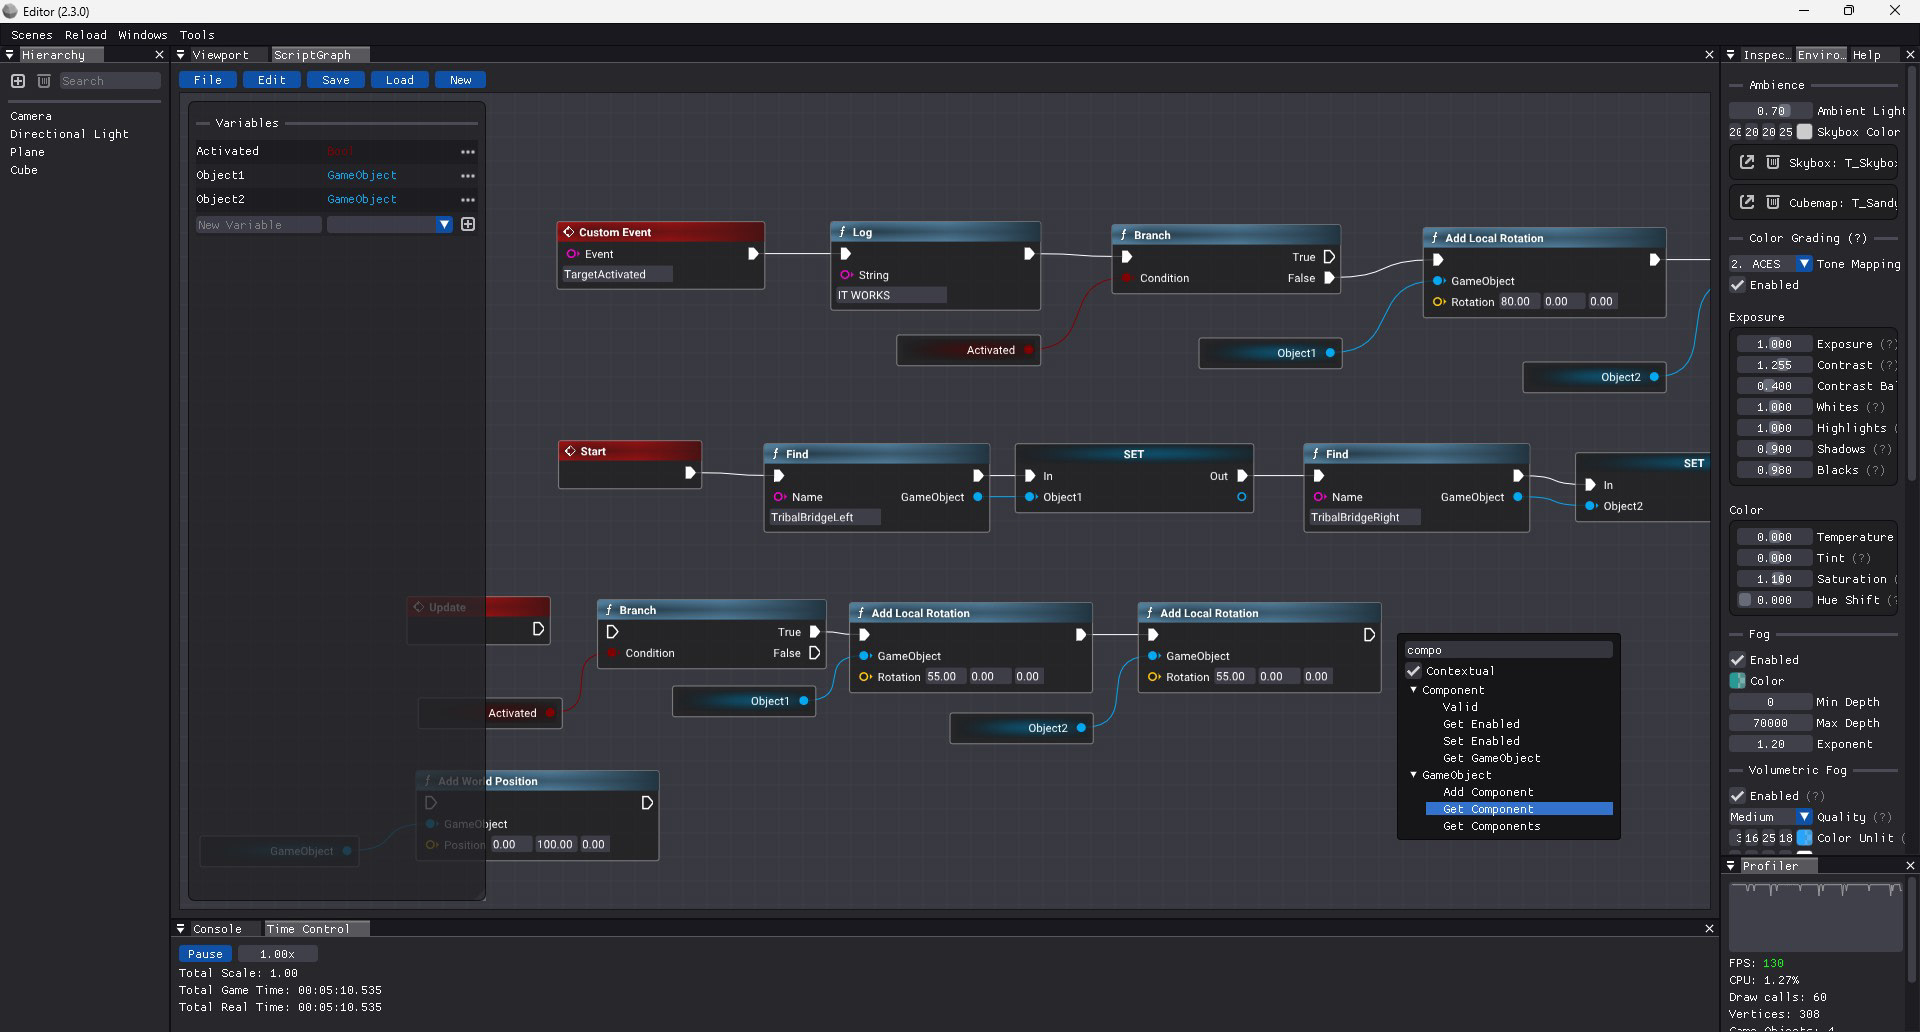Screen dimensions: 1920x1032
Task: Open the Tone Mapping ACES dropdown
Action: point(1803,264)
